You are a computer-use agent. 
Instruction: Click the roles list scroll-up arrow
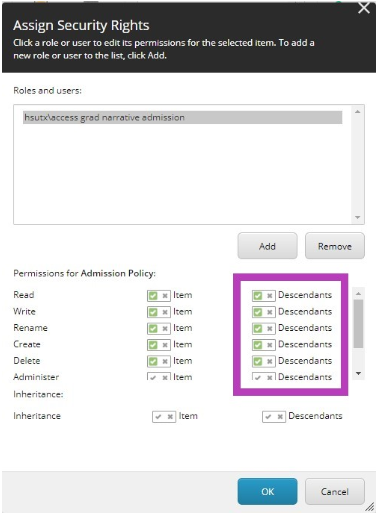point(358,112)
